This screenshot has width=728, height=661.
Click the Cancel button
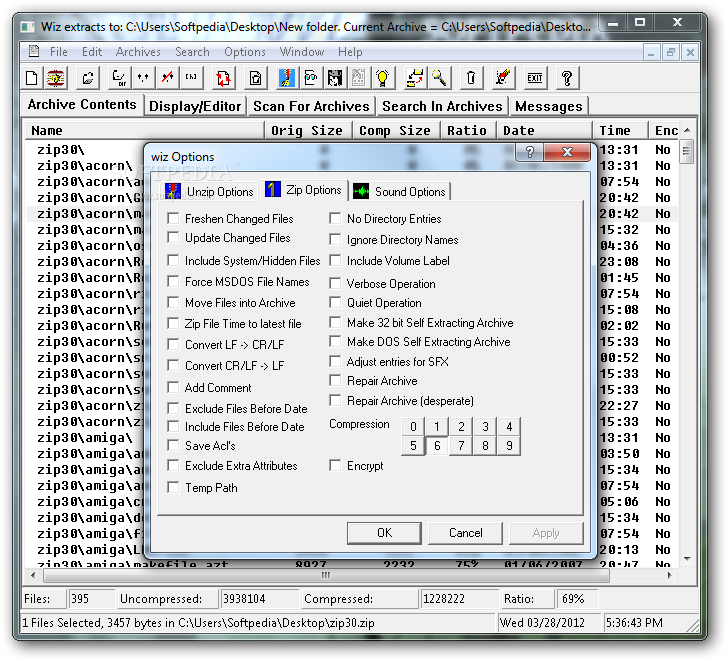point(465,532)
